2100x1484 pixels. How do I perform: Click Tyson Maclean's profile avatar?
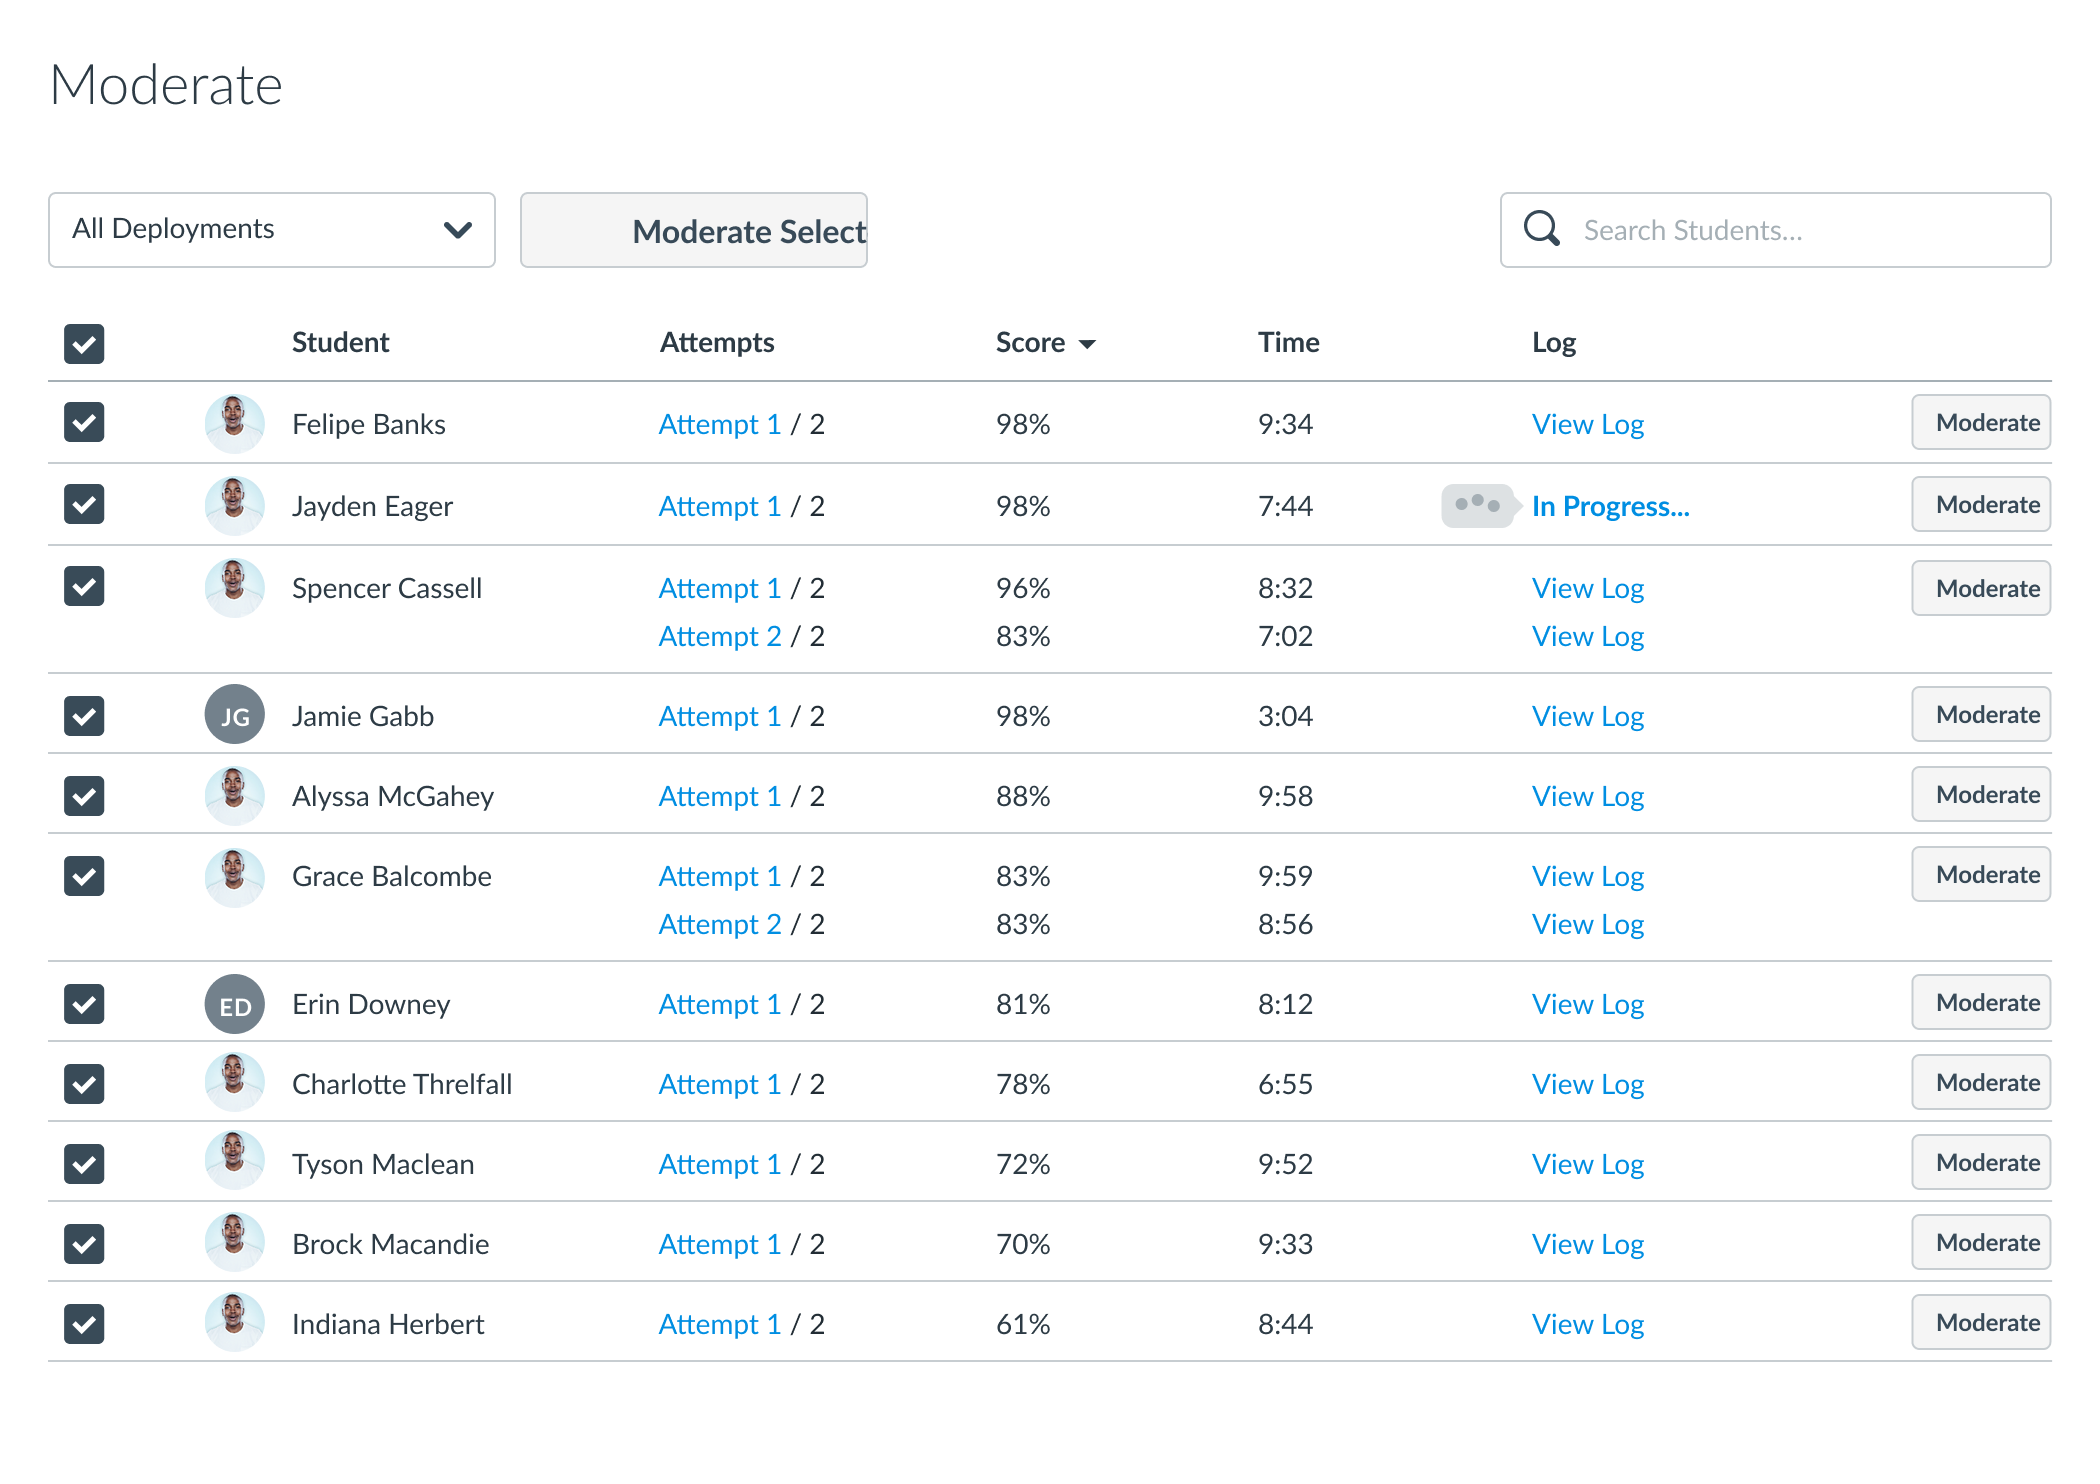(x=234, y=1162)
